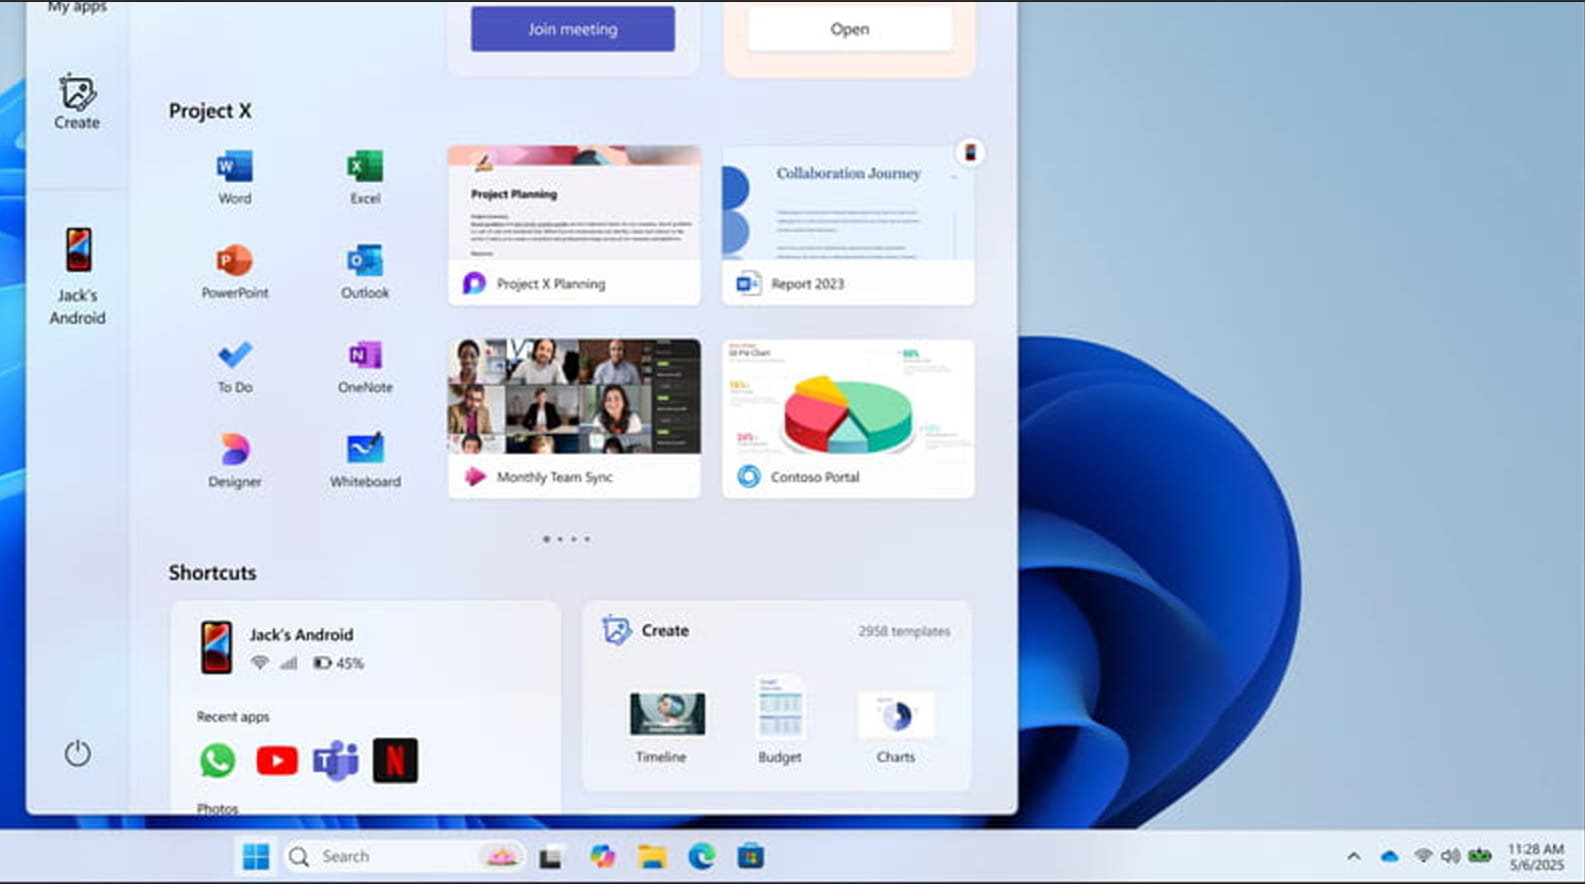Click the search highlight icon in Search box

[500, 856]
